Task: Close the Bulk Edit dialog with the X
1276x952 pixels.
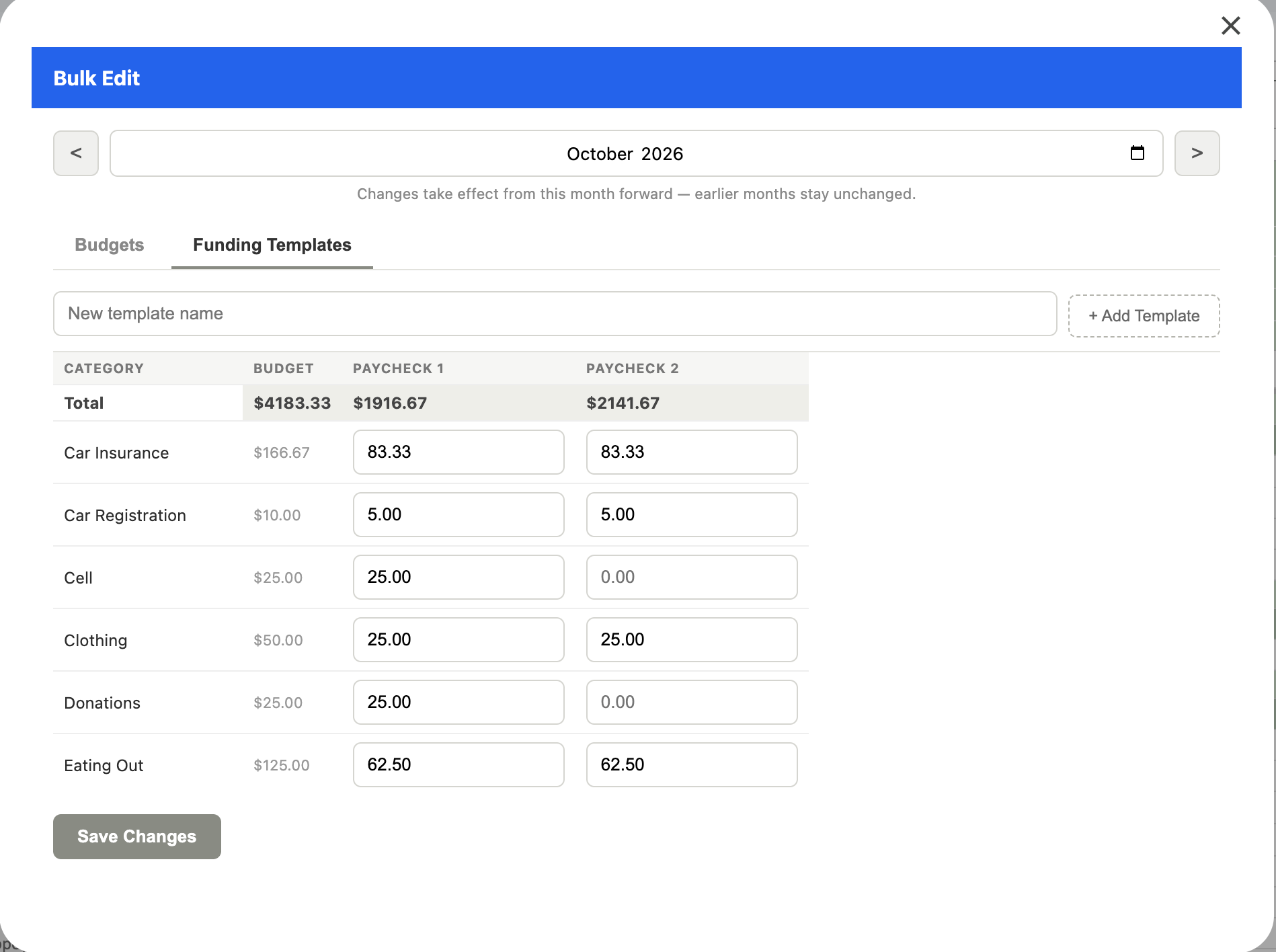Action: click(x=1230, y=26)
